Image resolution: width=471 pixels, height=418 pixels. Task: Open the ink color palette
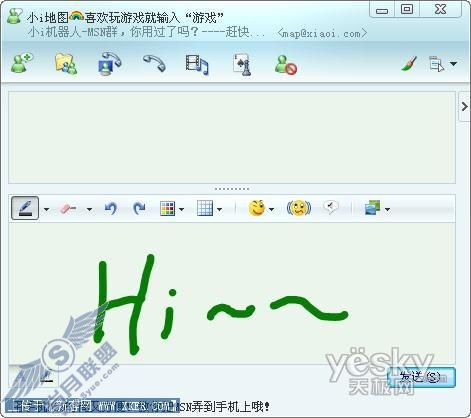pyautogui.click(x=168, y=209)
